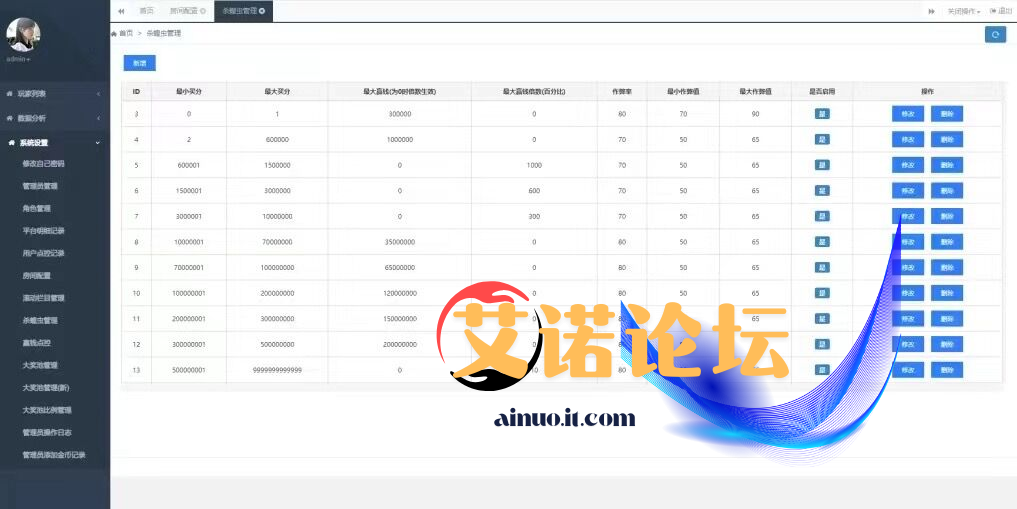Click 修改 for row ID 6
The width and height of the screenshot is (1017, 509).
pyautogui.click(x=908, y=191)
